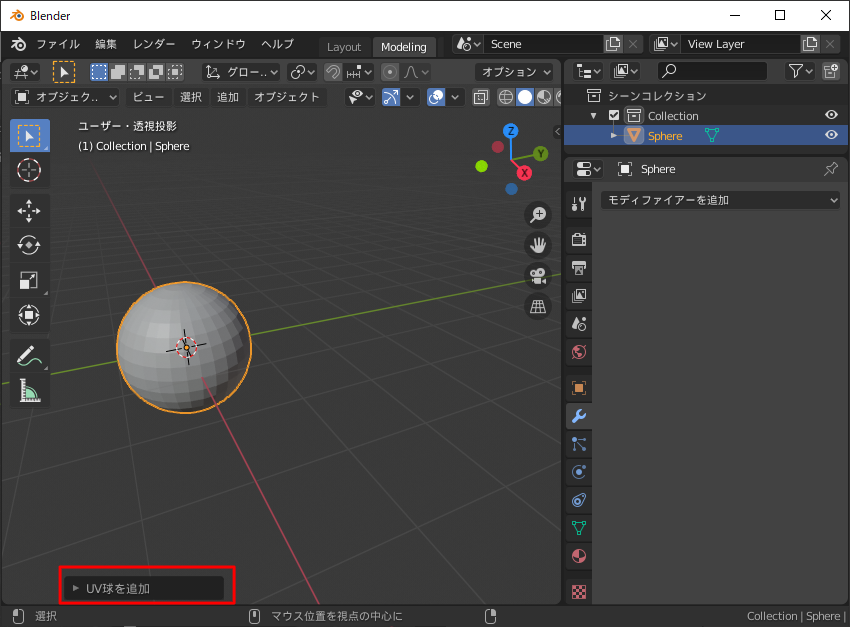The width and height of the screenshot is (850, 627).
Task: Hide the Sphere object in viewport
Action: click(x=831, y=135)
